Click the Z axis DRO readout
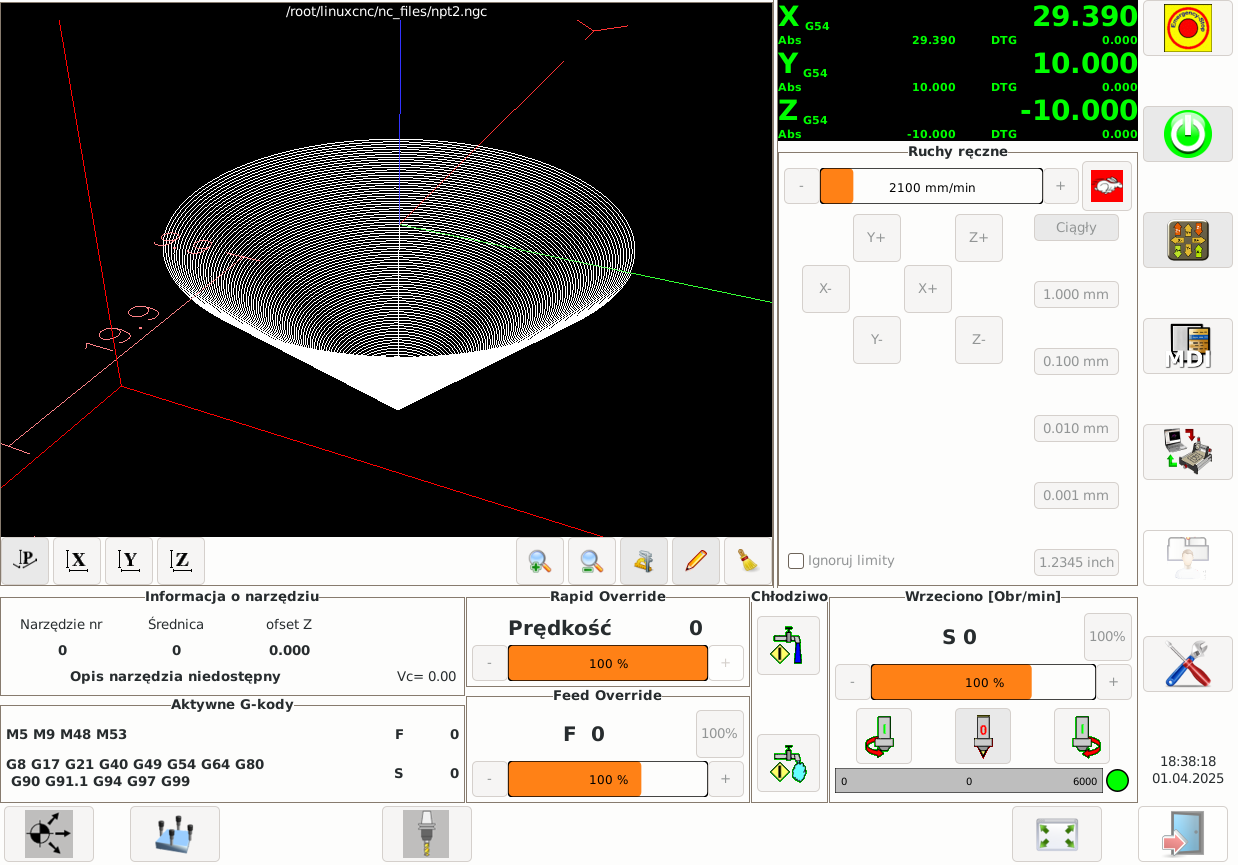Viewport: 1238px width, 865px height. 958,118
